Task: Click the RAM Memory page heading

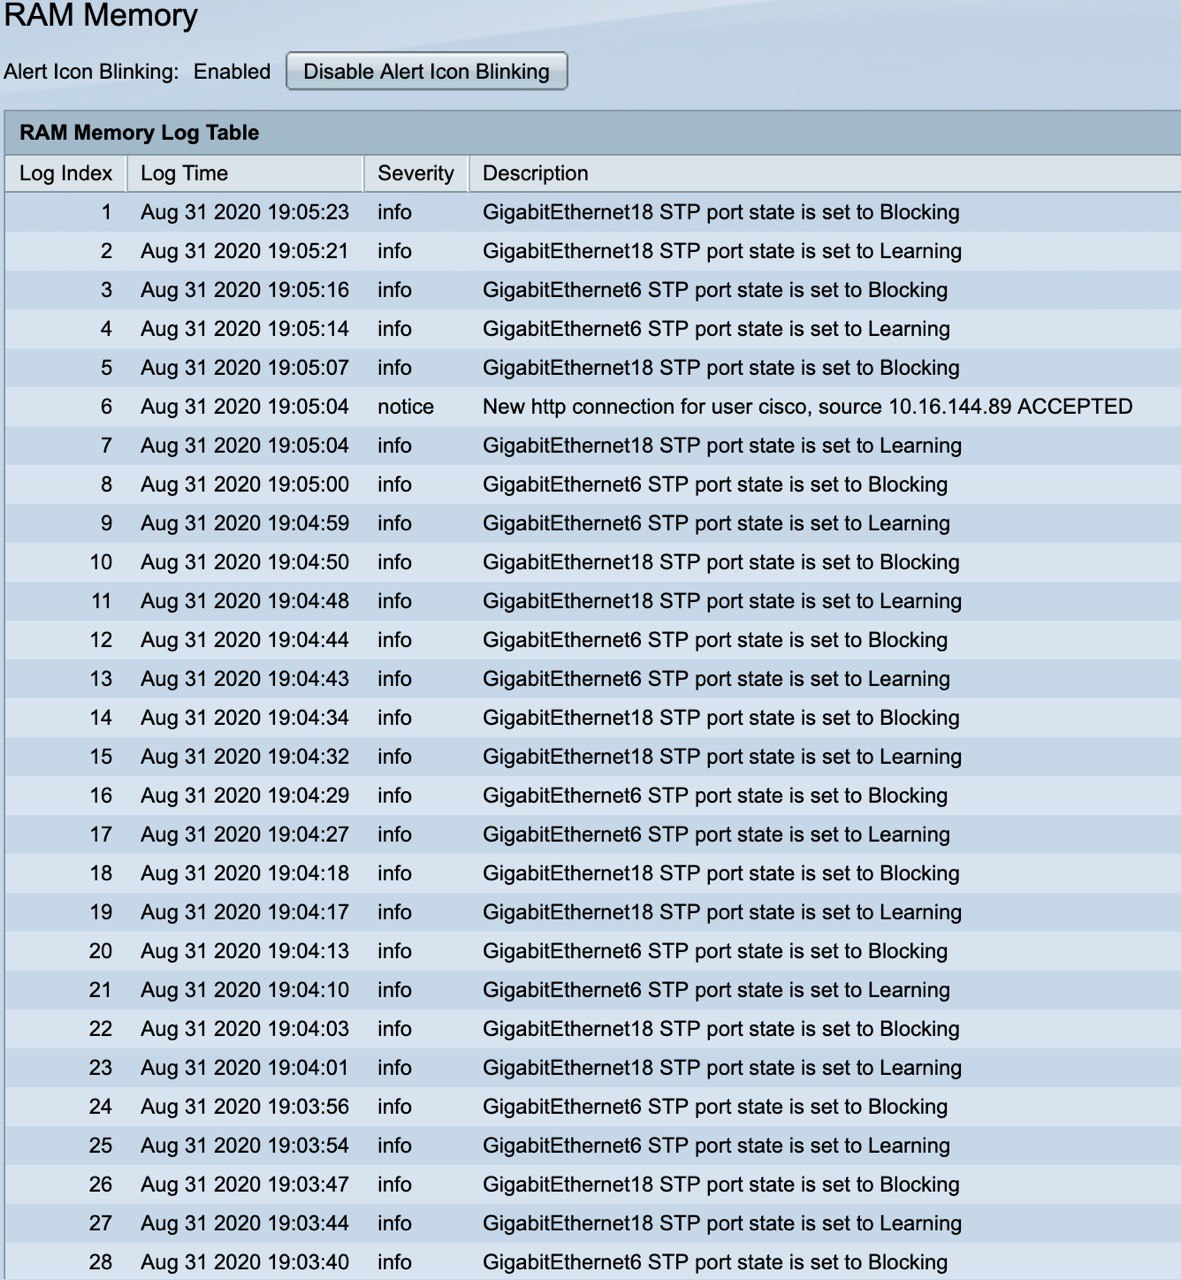Action: tap(100, 16)
